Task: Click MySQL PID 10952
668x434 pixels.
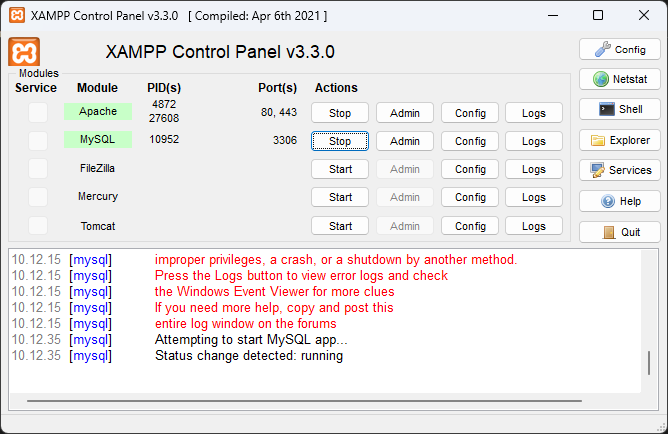Action: click(x=164, y=139)
